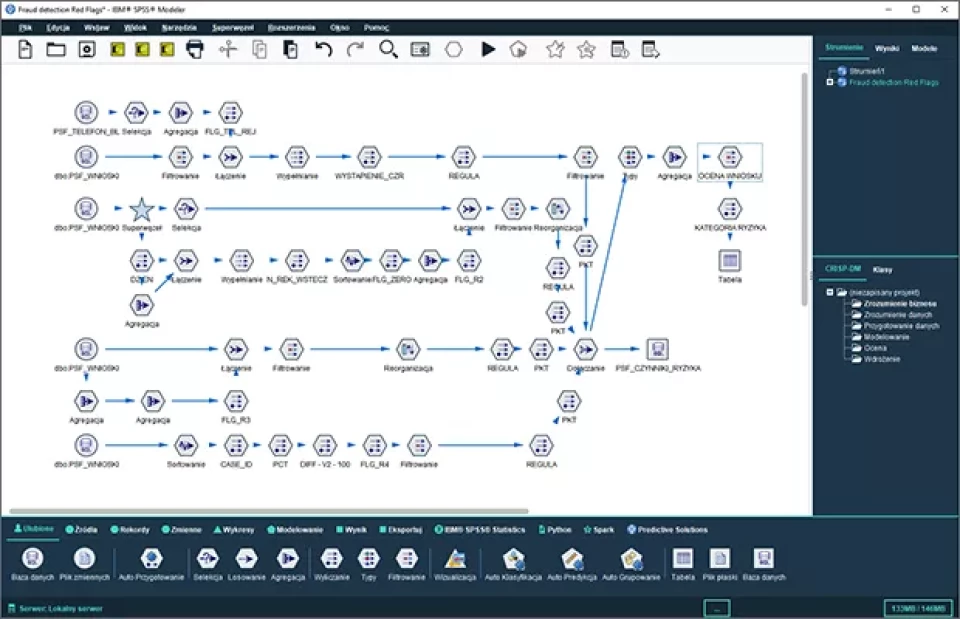Image resolution: width=960 pixels, height=619 pixels.
Task: Click the Tabela output node on the canvas
Action: click(730, 260)
